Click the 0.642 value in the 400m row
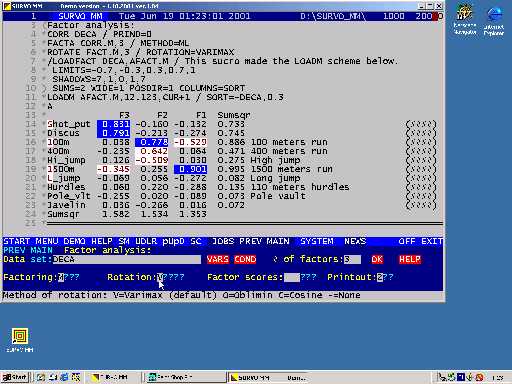Image resolution: width=512 pixels, height=384 pixels. [152, 151]
